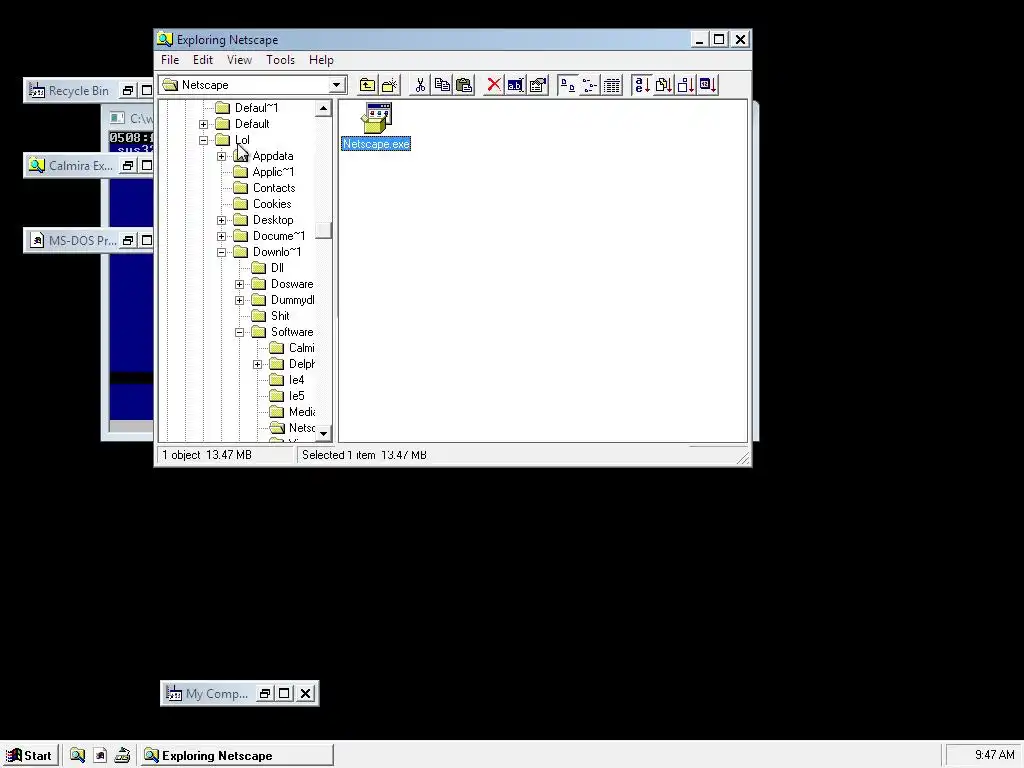This screenshot has width=1024, height=768.
Task: Collapse the Software folder node
Action: (240, 332)
